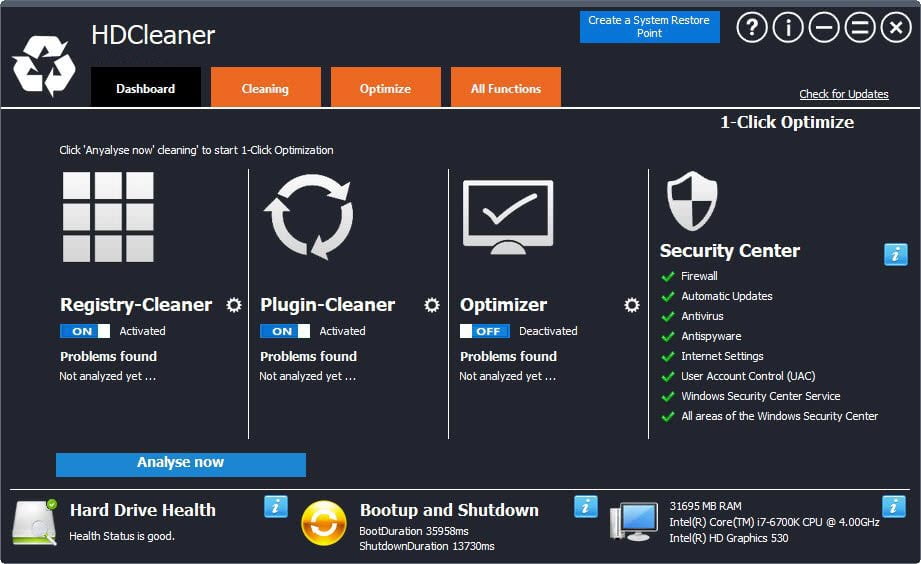
Task: Click 'Not analyzed yet' under Optimizer
Action: coord(507,376)
